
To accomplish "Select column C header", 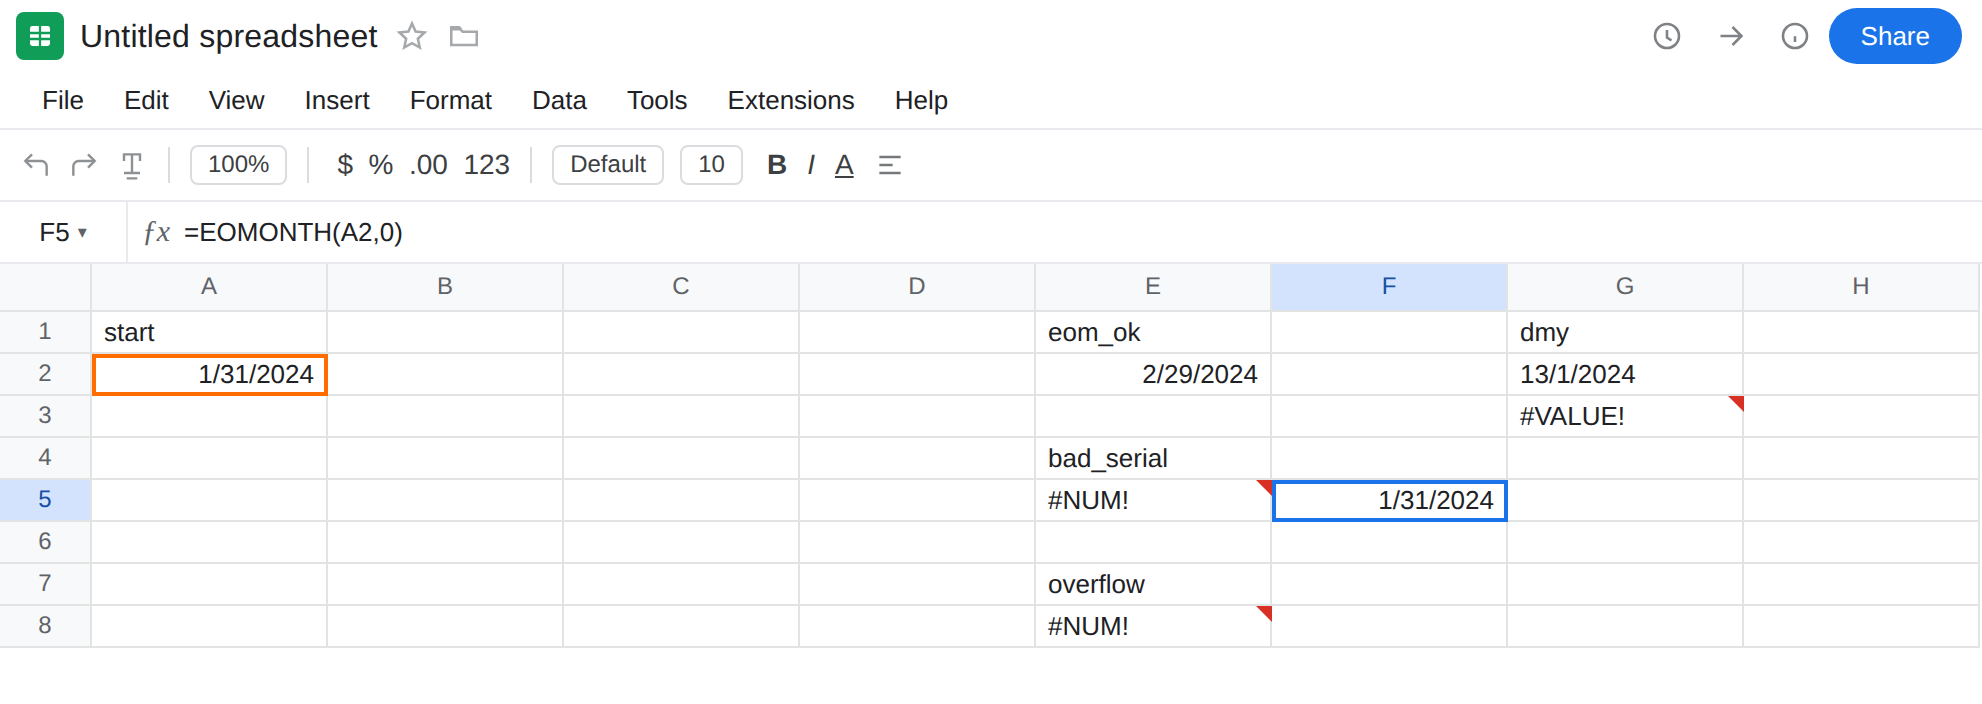I will coord(681,287).
